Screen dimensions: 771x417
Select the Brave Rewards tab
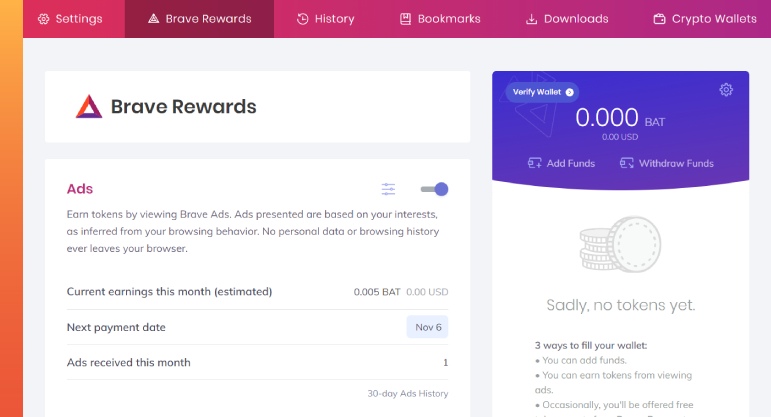(x=199, y=19)
